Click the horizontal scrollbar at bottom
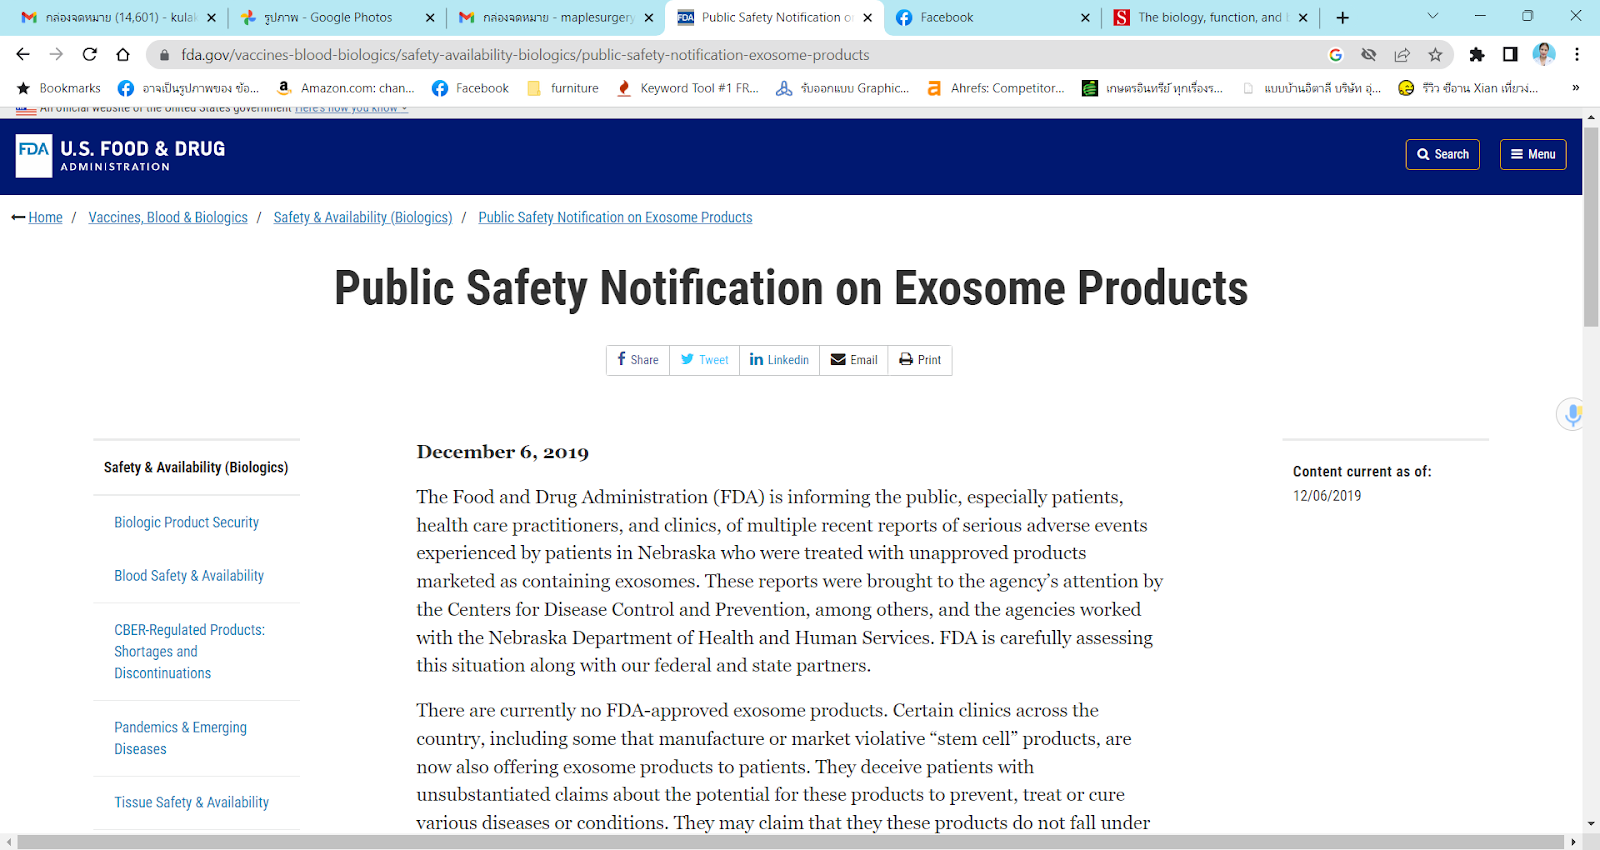 click(791, 842)
